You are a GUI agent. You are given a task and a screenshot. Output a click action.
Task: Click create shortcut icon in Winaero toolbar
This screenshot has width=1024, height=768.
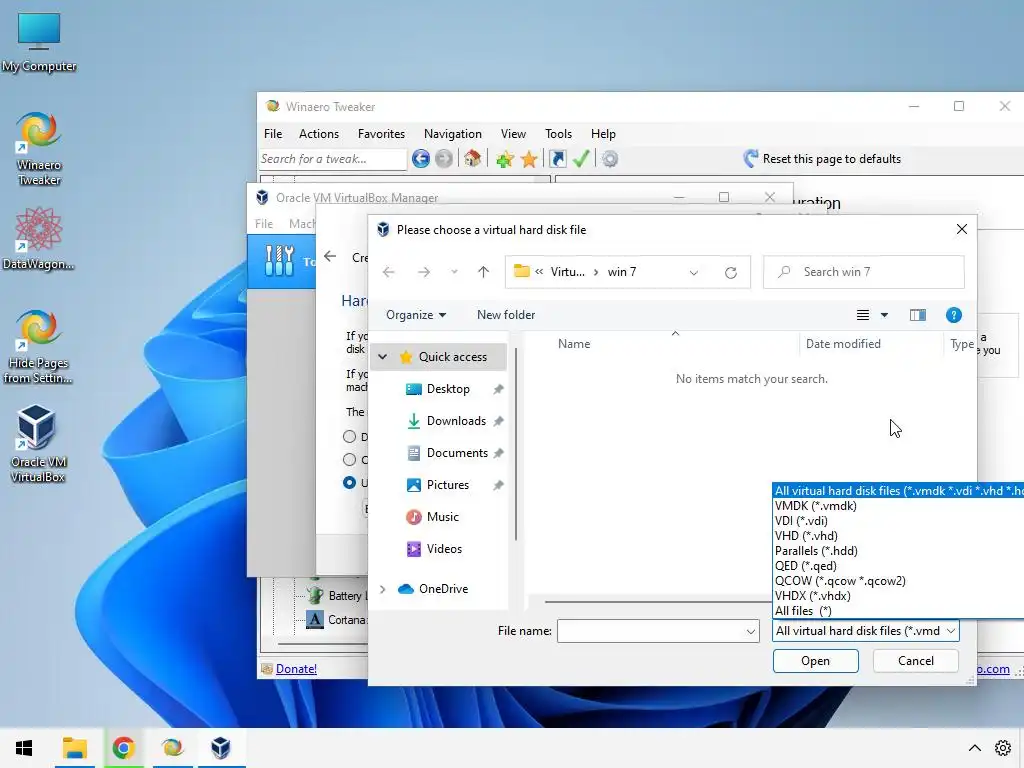[558, 159]
